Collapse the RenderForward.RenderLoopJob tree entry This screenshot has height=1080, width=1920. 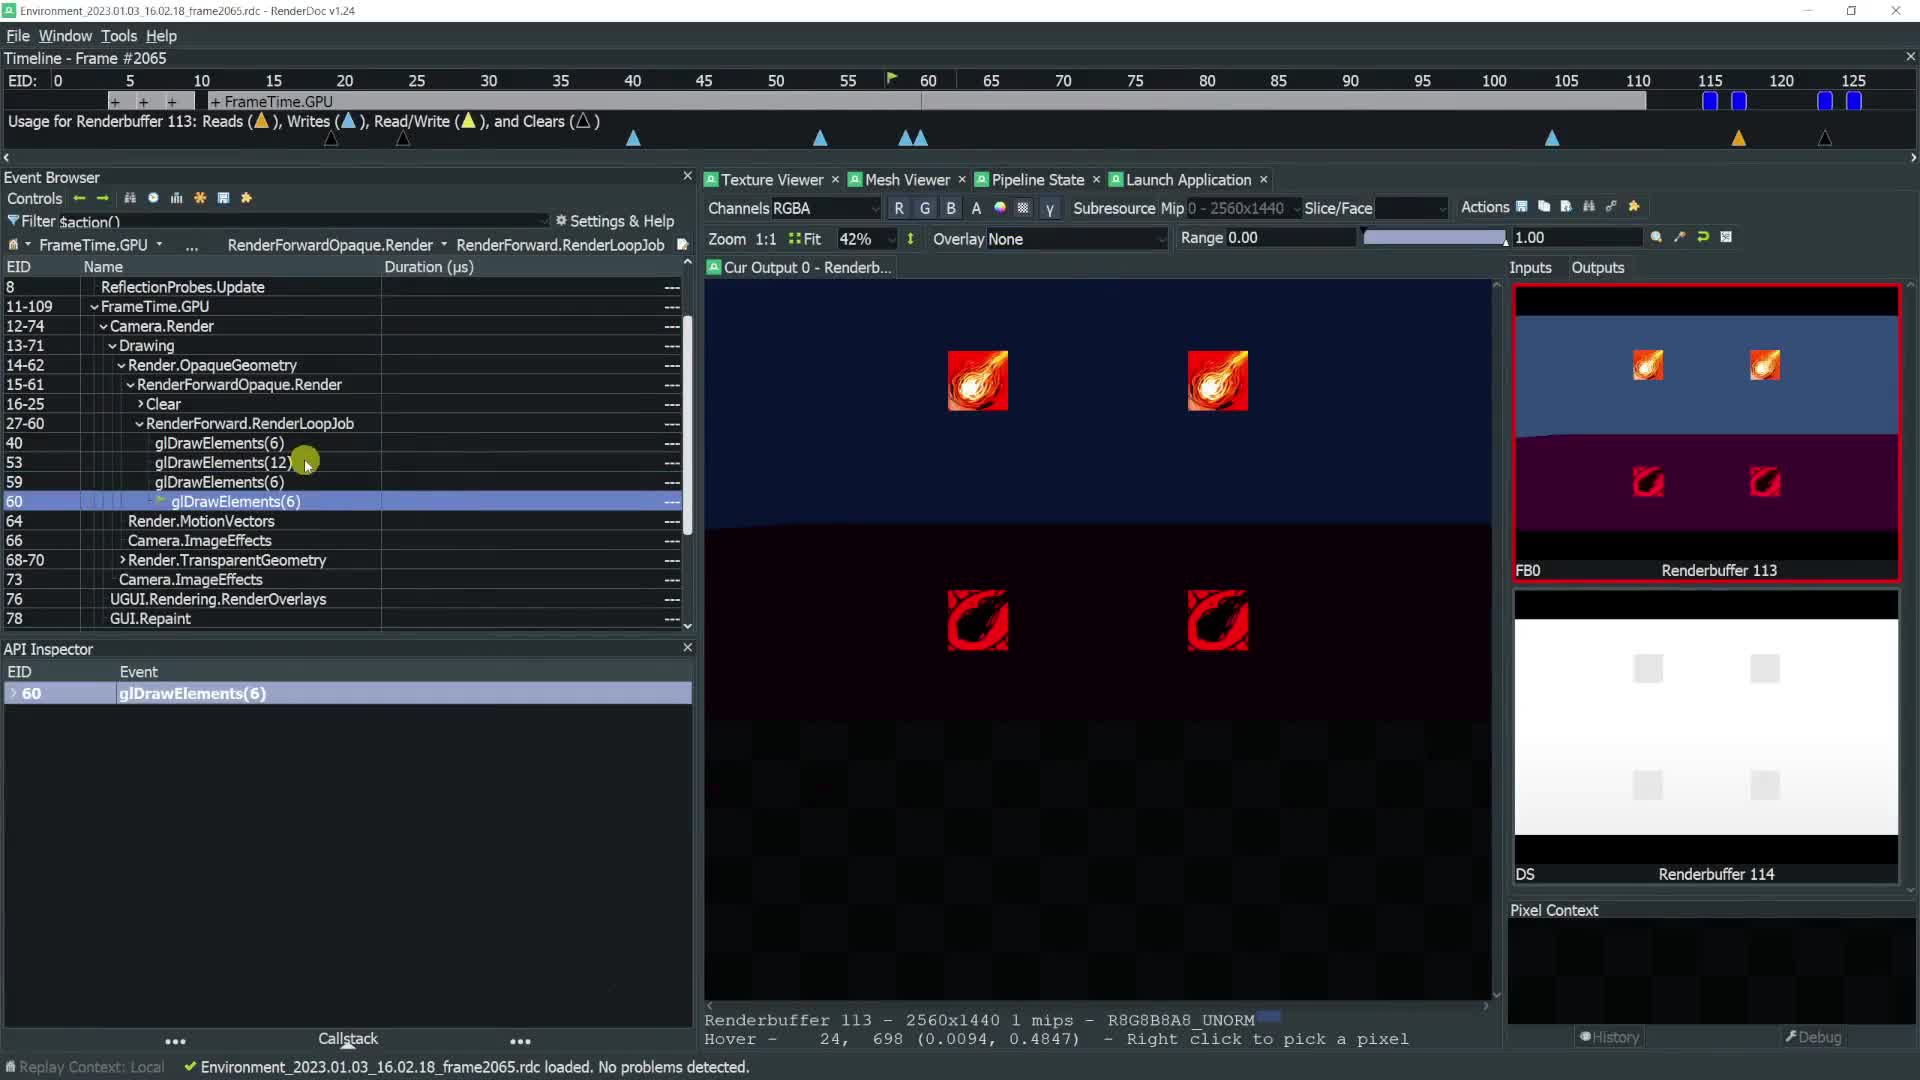pos(138,423)
